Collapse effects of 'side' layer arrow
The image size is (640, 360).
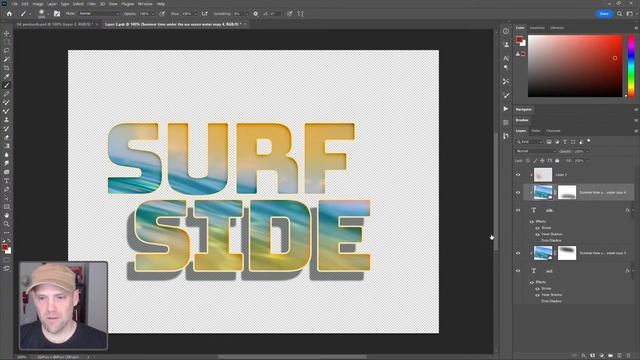(x=633, y=210)
